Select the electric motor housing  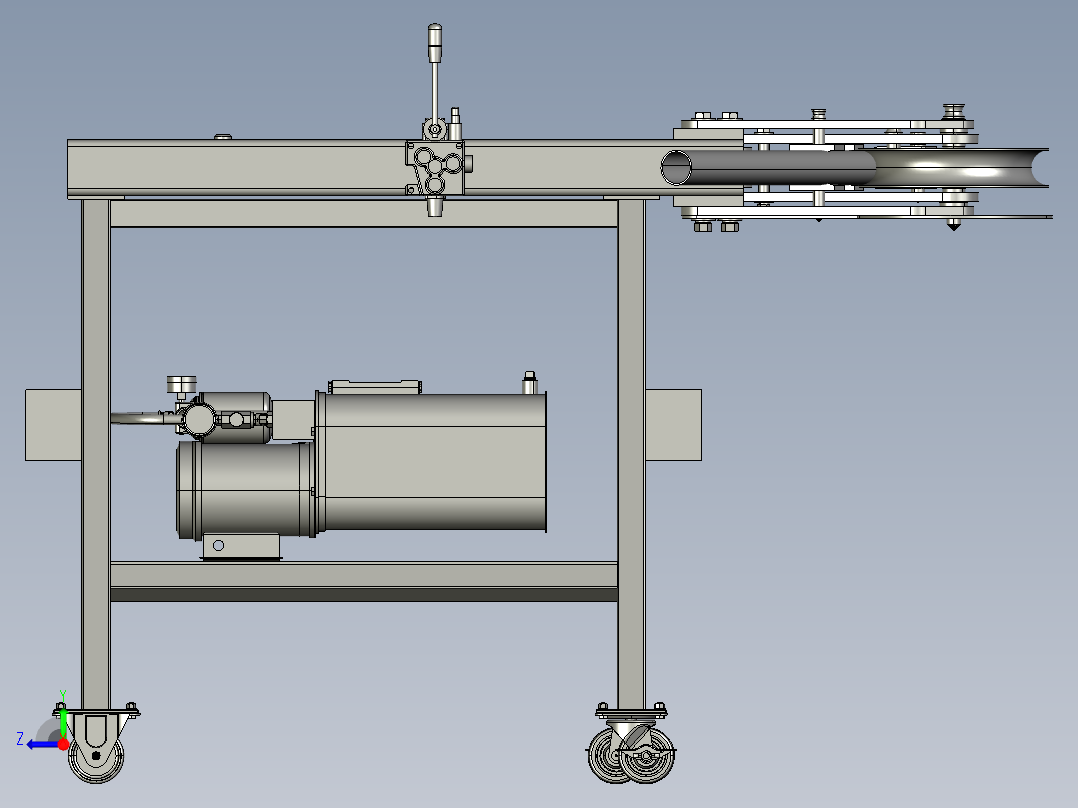point(245,490)
